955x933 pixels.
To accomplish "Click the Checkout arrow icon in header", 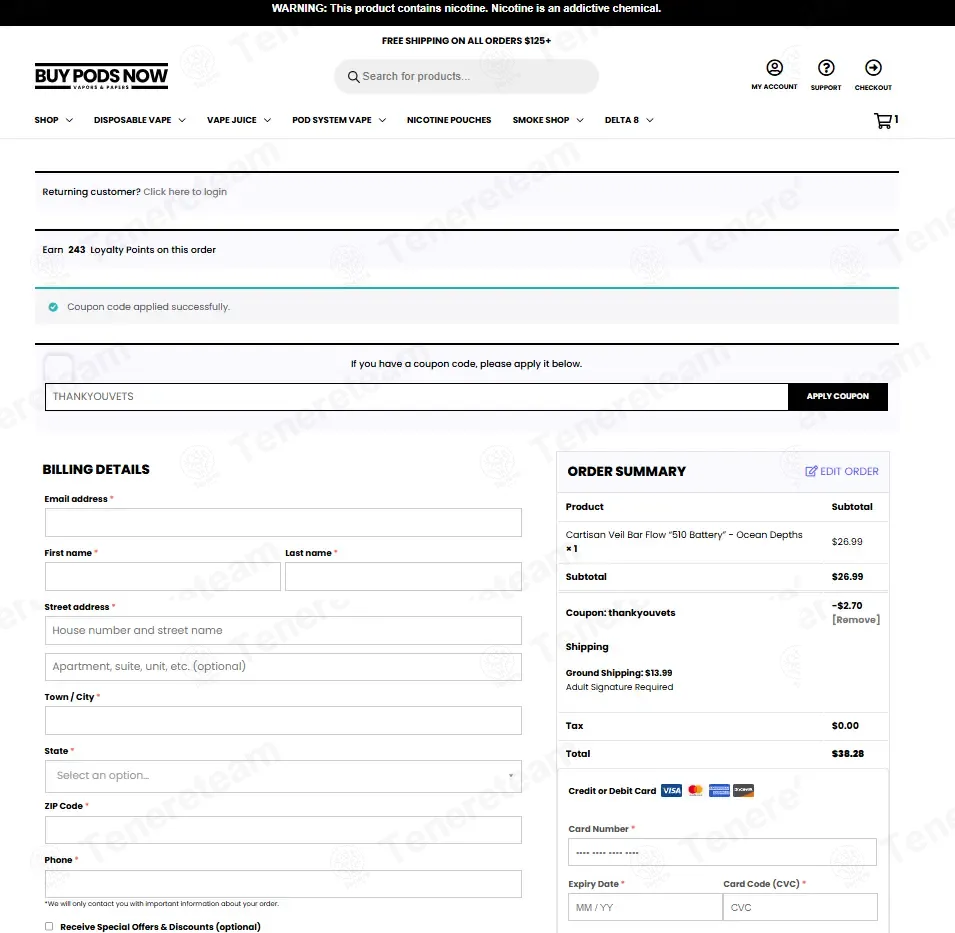I will [x=873, y=67].
